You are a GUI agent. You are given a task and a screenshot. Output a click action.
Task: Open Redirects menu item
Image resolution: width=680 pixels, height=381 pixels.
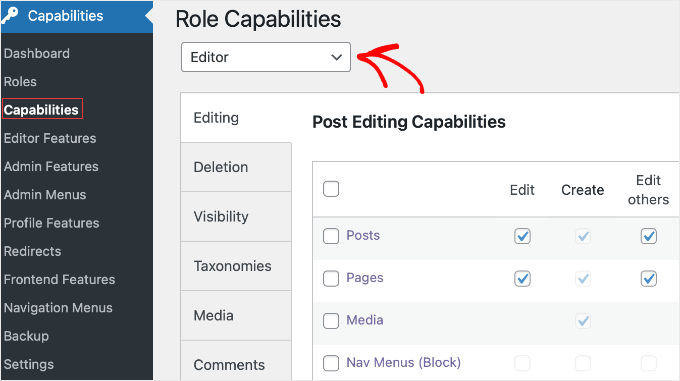click(x=33, y=251)
